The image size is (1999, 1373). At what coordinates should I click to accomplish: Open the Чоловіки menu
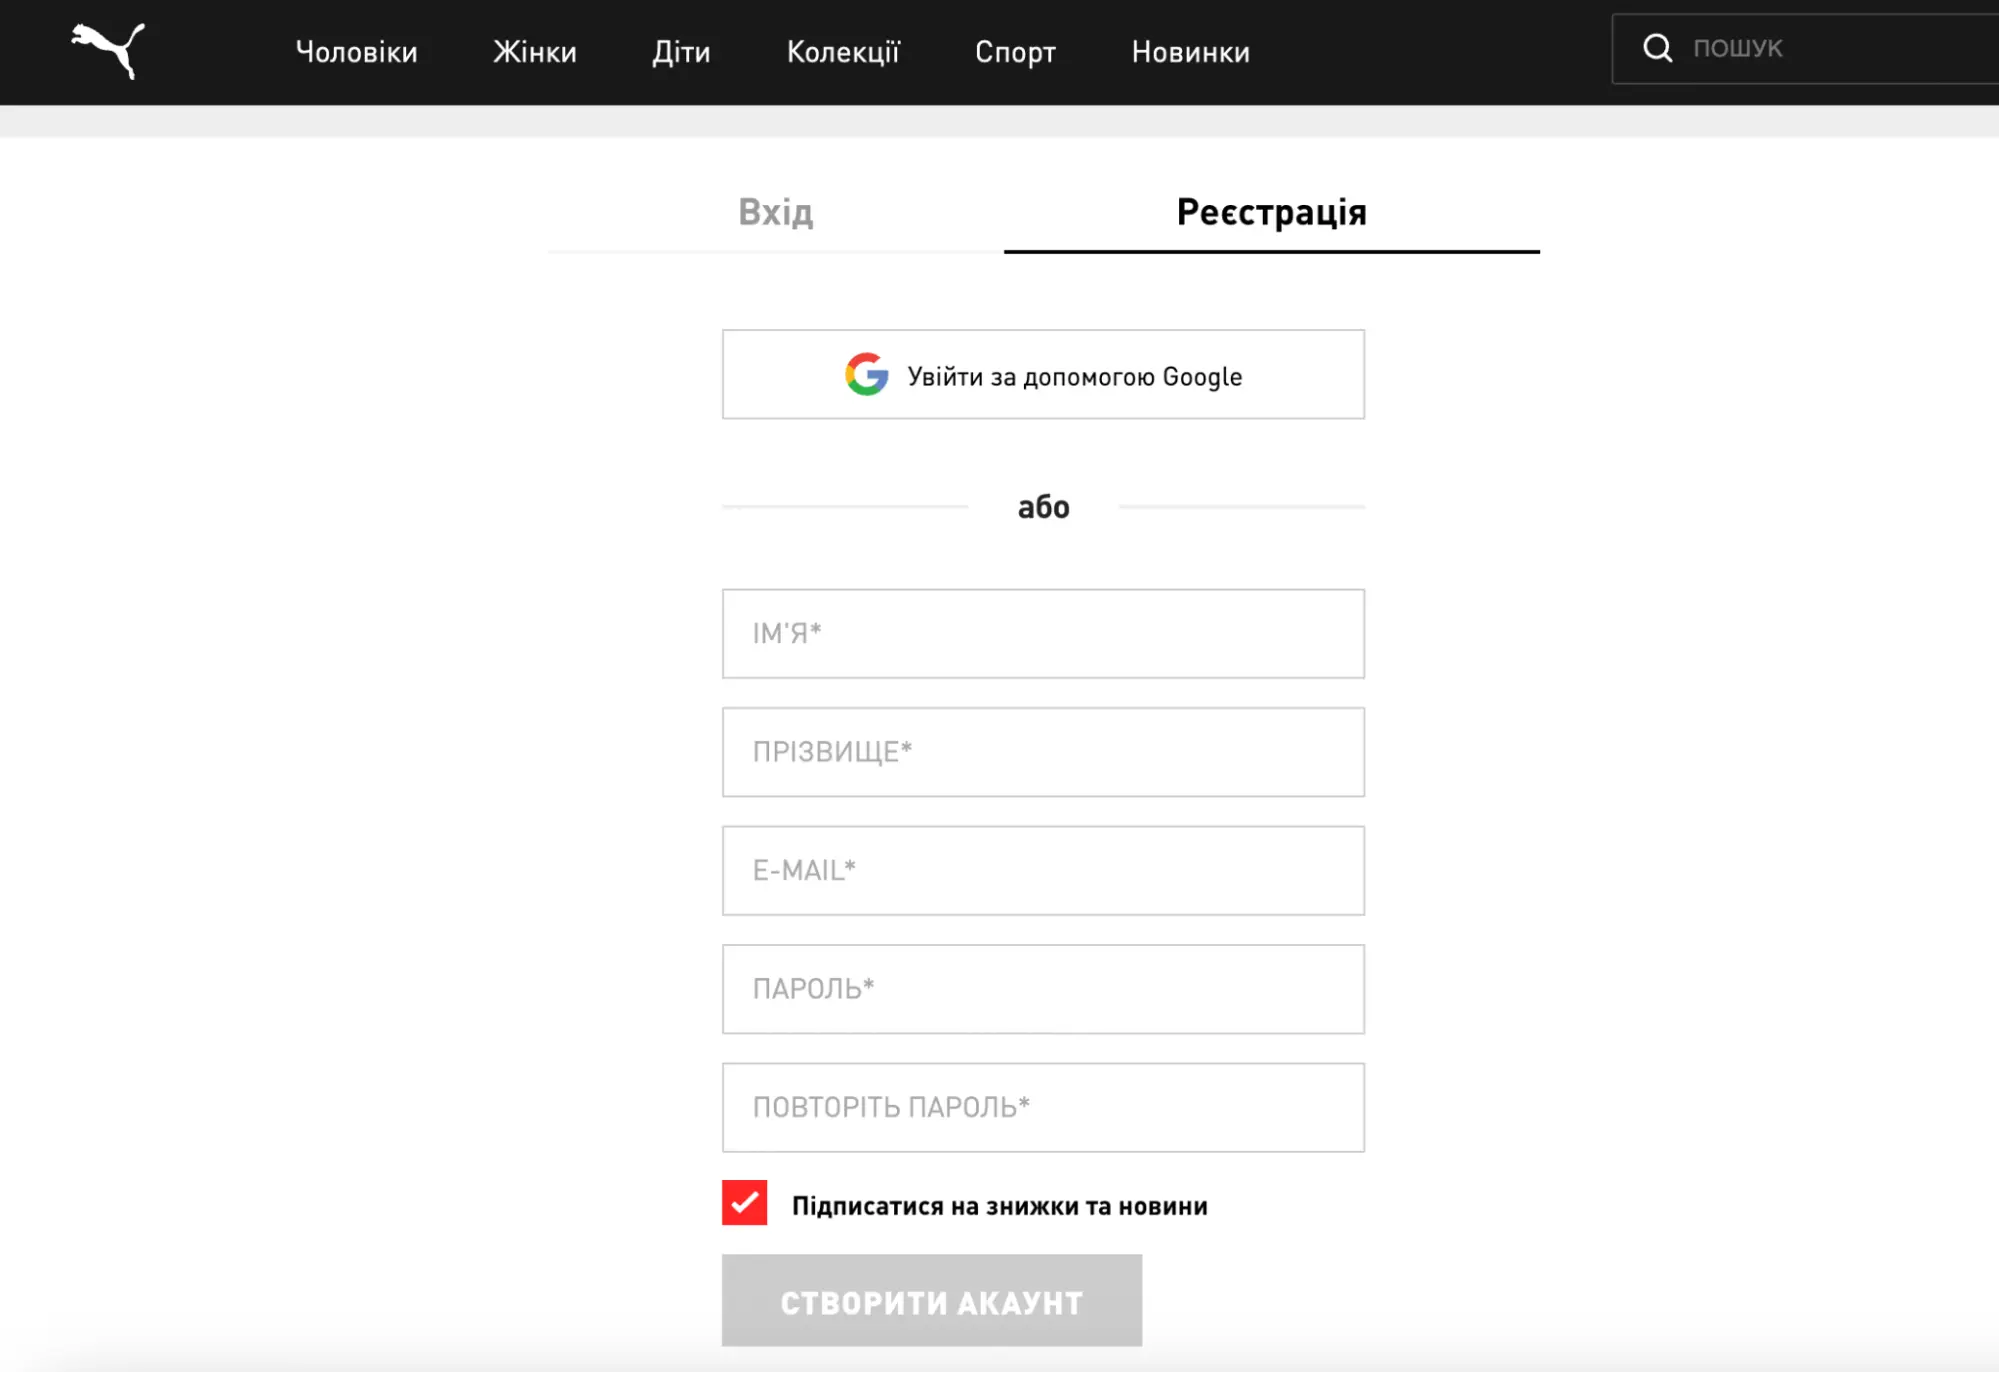[356, 52]
